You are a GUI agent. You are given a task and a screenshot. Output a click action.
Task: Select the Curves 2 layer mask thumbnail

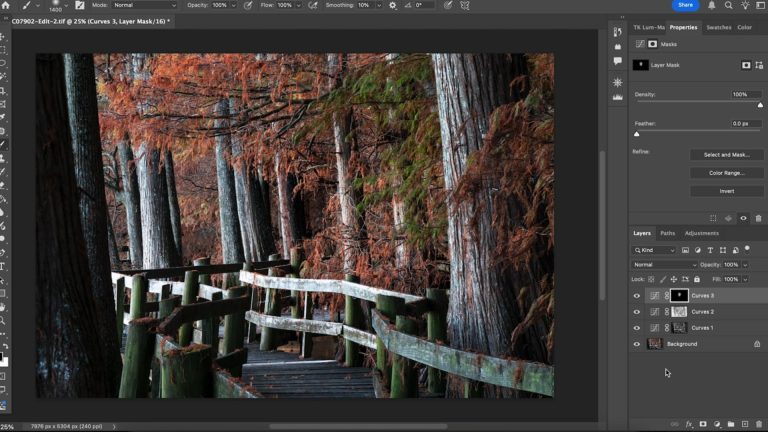click(679, 312)
